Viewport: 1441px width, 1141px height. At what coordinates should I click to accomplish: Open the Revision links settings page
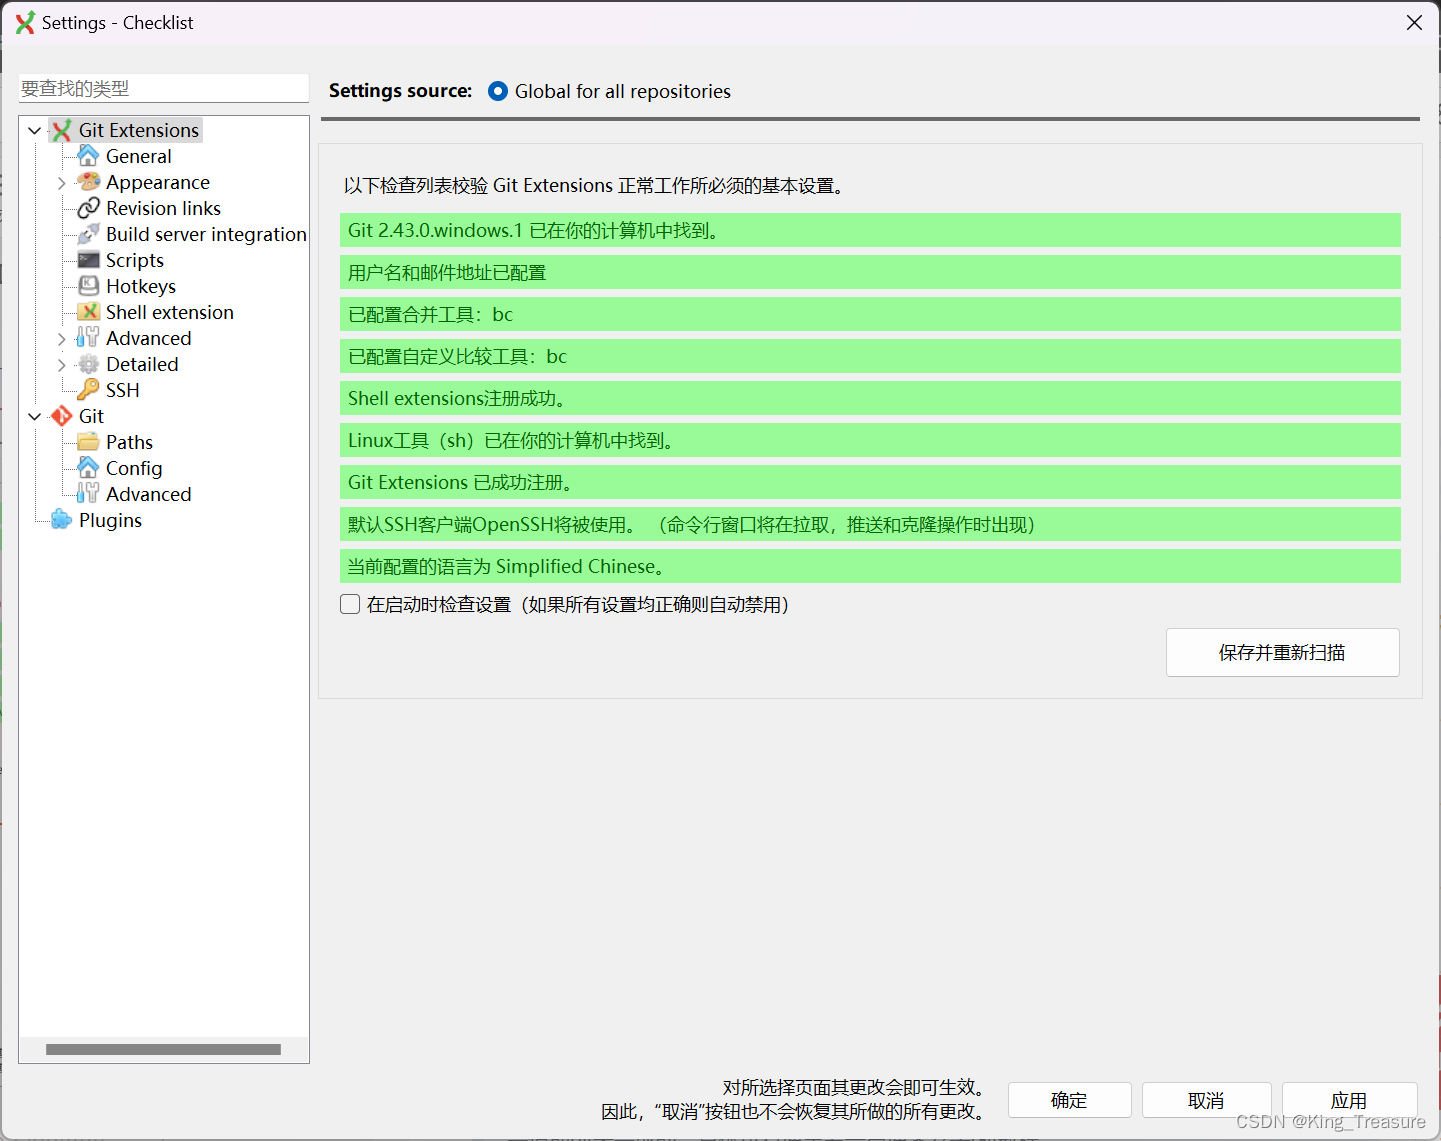[x=164, y=208]
